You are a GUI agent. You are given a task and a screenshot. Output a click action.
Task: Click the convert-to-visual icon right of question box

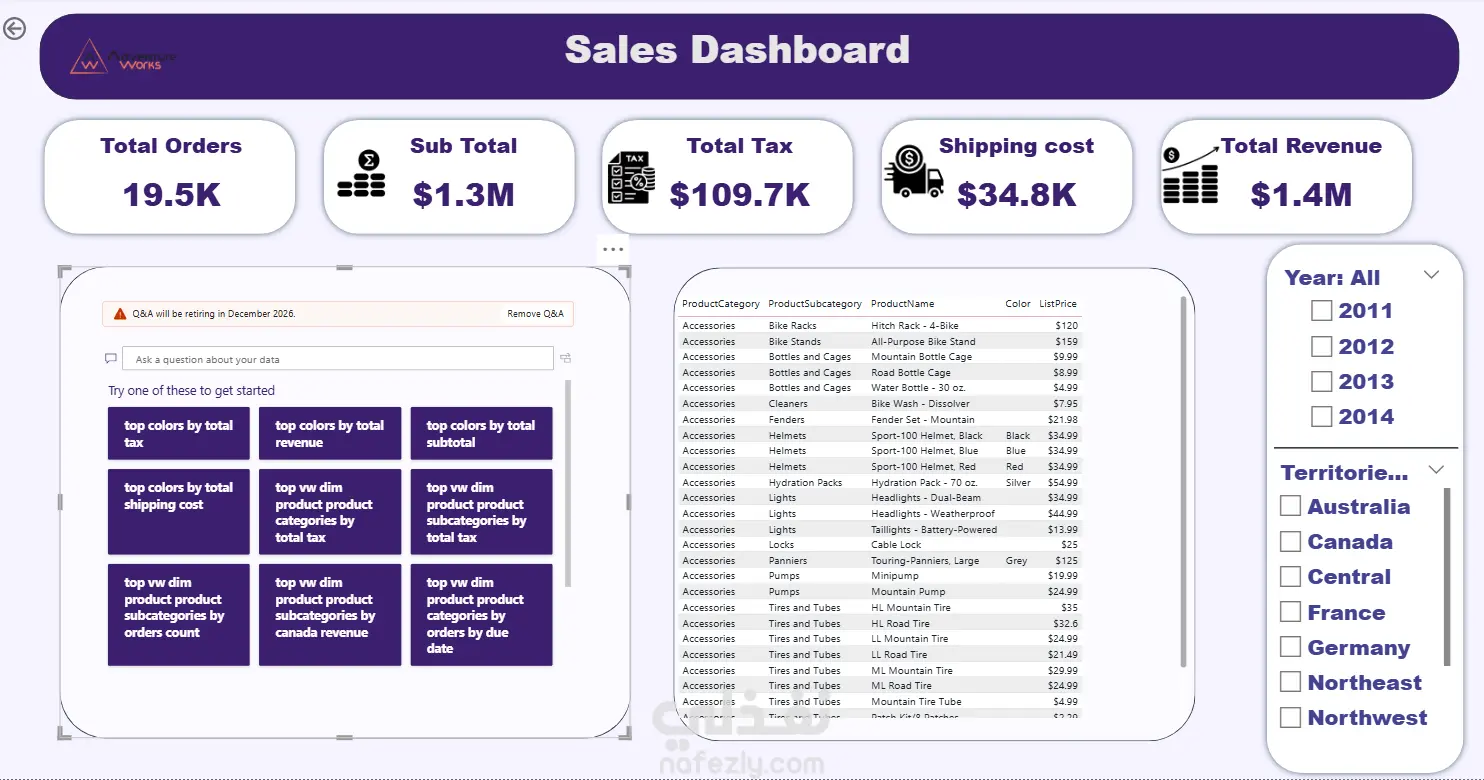click(566, 359)
